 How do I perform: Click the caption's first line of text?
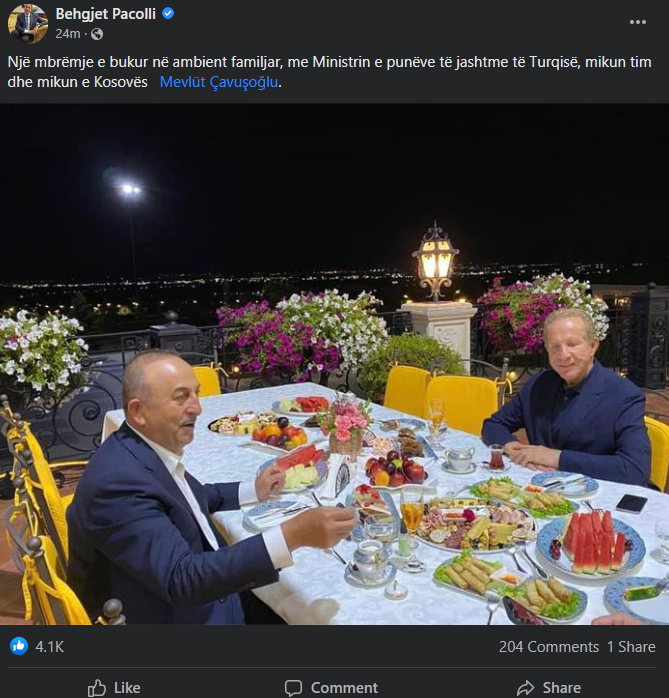(x=300, y=62)
